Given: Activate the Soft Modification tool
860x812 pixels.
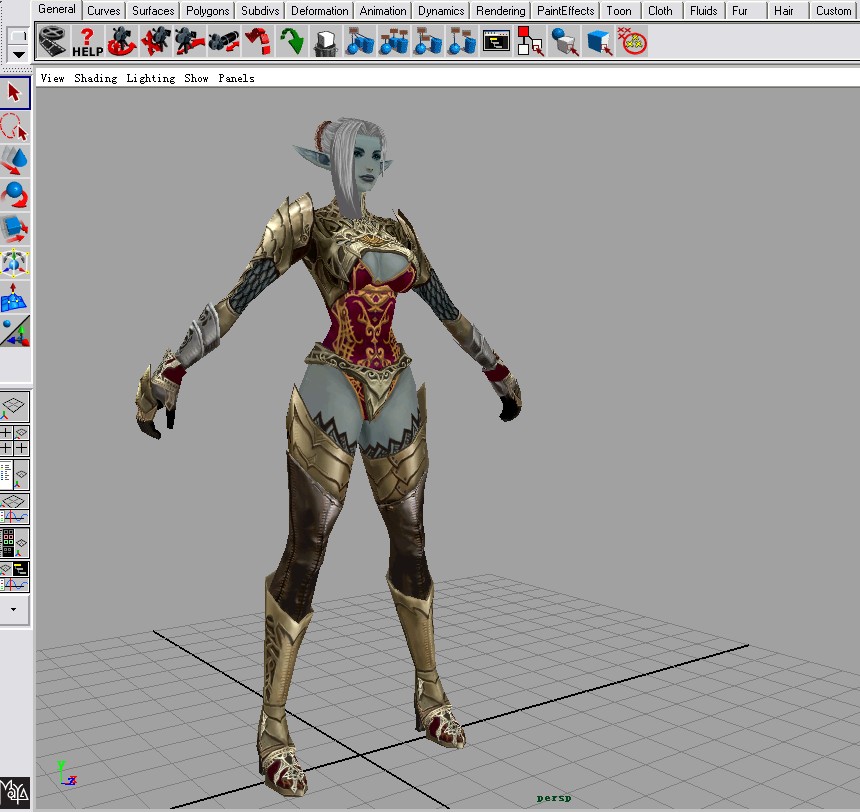Looking at the screenshot, I should 15,297.
